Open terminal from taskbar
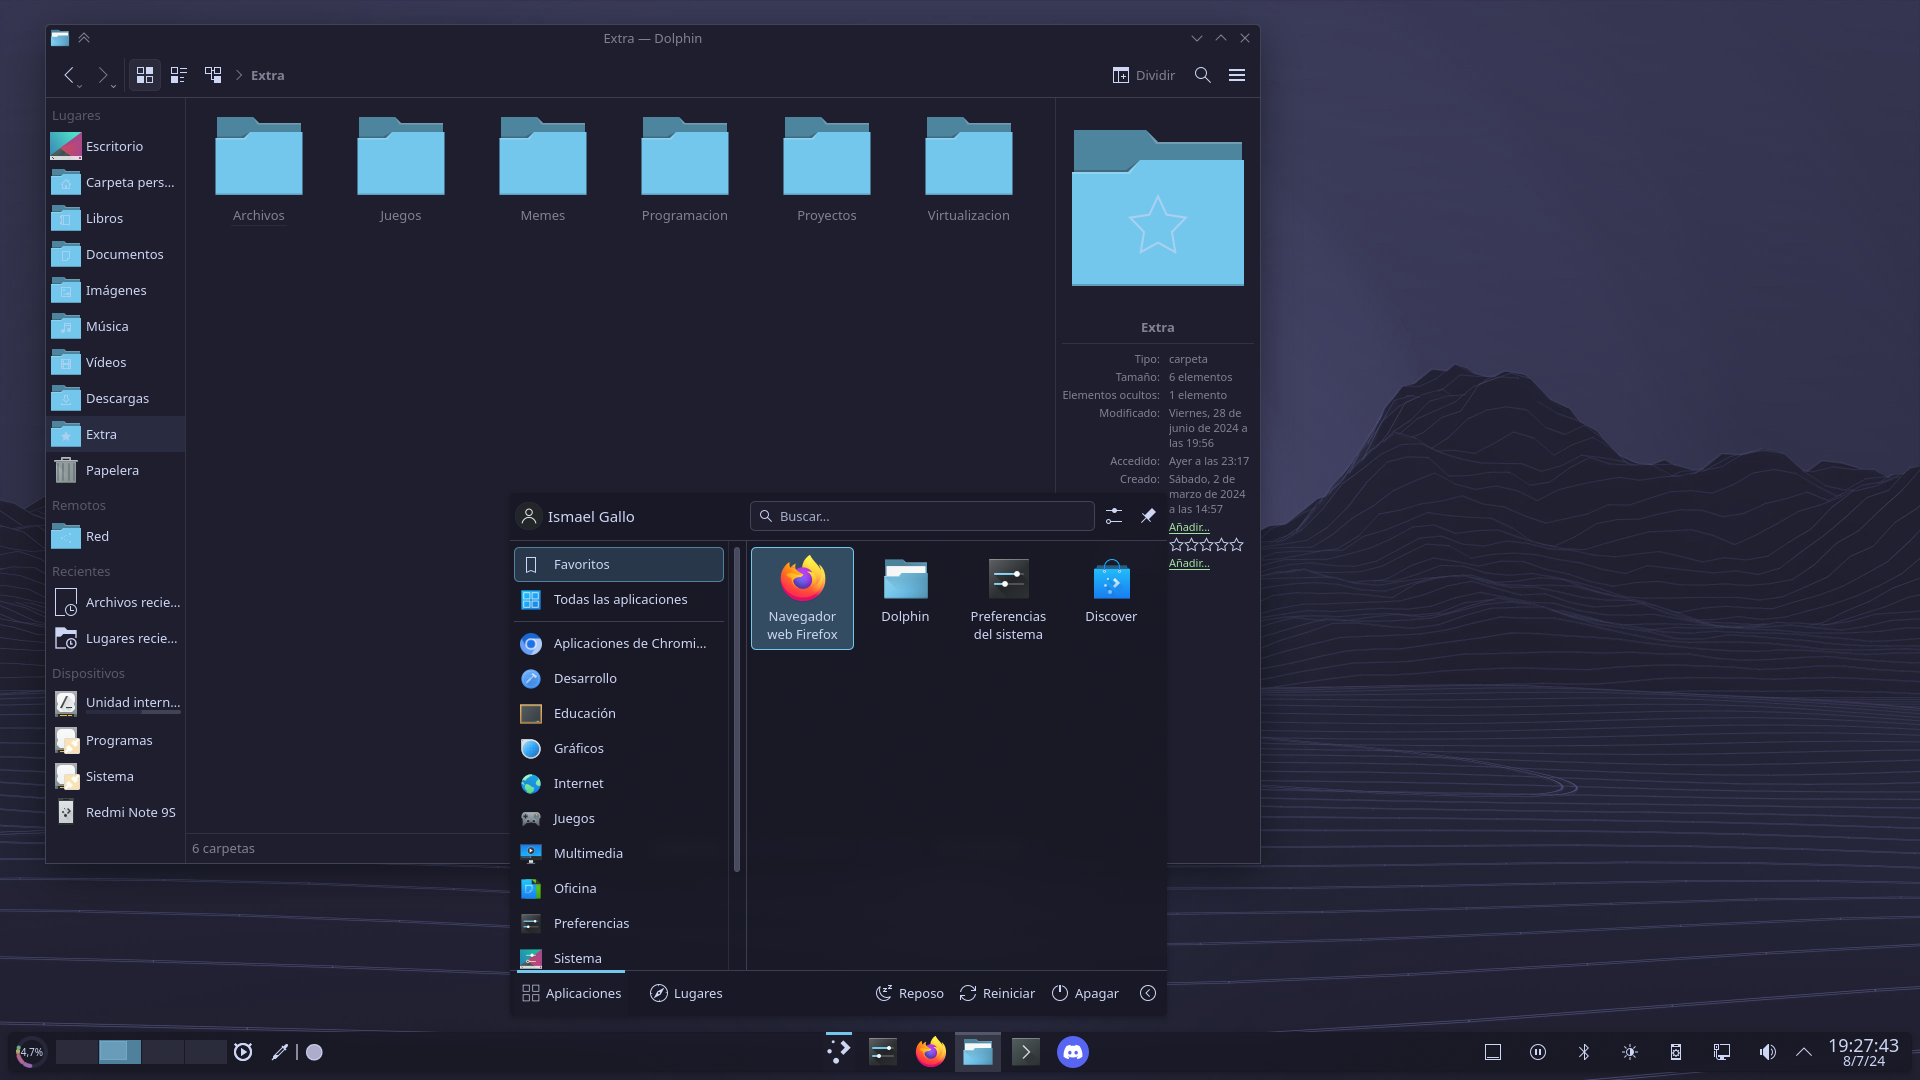This screenshot has height=1080, width=1920. pyautogui.click(x=1026, y=1052)
